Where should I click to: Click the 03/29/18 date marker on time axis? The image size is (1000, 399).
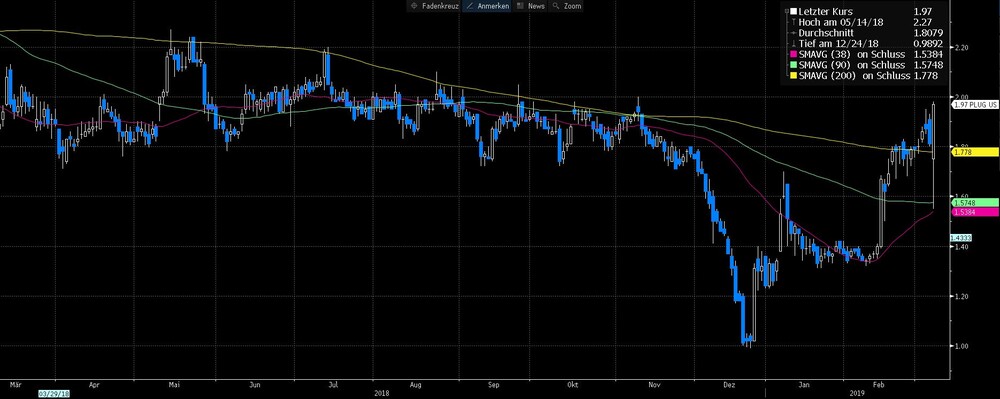click(x=54, y=394)
